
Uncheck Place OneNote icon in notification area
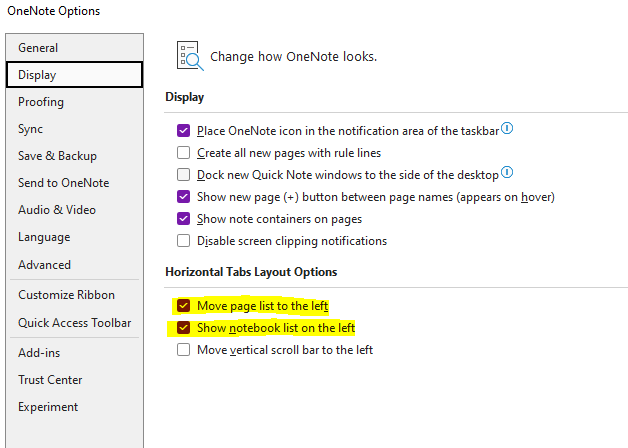tap(183, 131)
